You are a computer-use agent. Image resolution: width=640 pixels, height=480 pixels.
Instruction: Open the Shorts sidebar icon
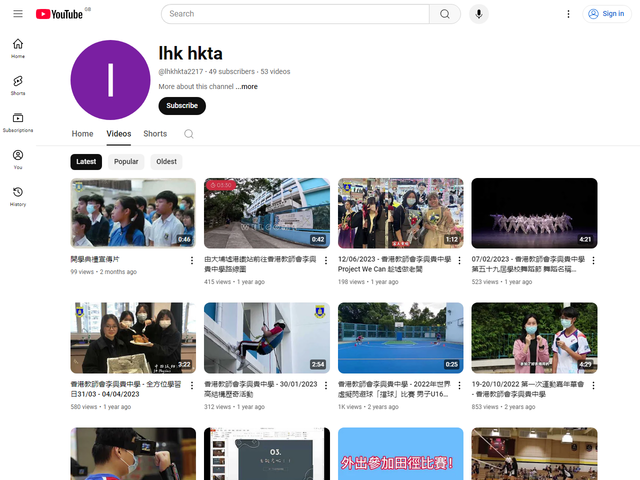click(x=18, y=84)
